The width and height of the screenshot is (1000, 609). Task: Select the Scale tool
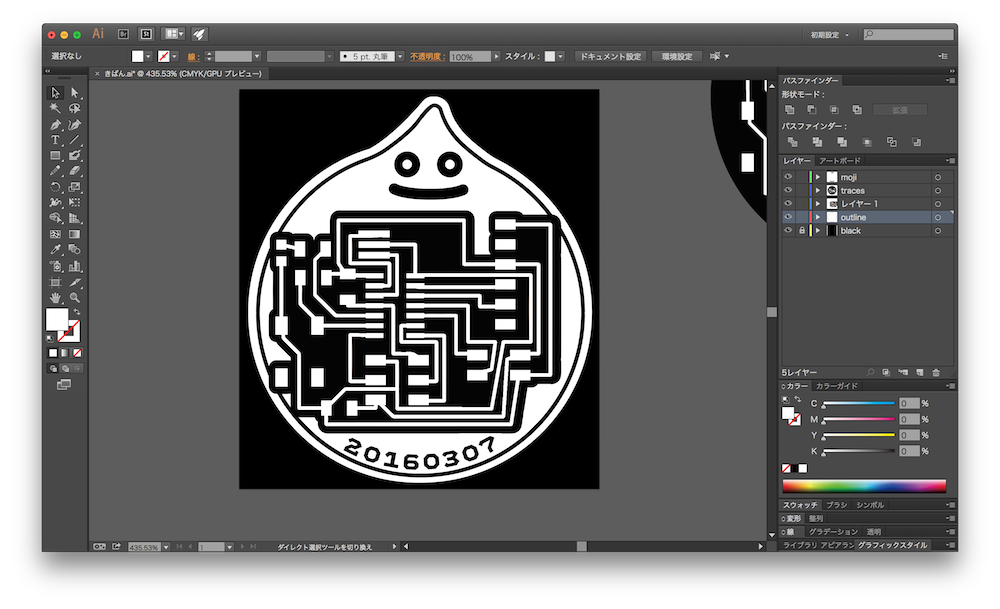pyautogui.click(x=75, y=187)
